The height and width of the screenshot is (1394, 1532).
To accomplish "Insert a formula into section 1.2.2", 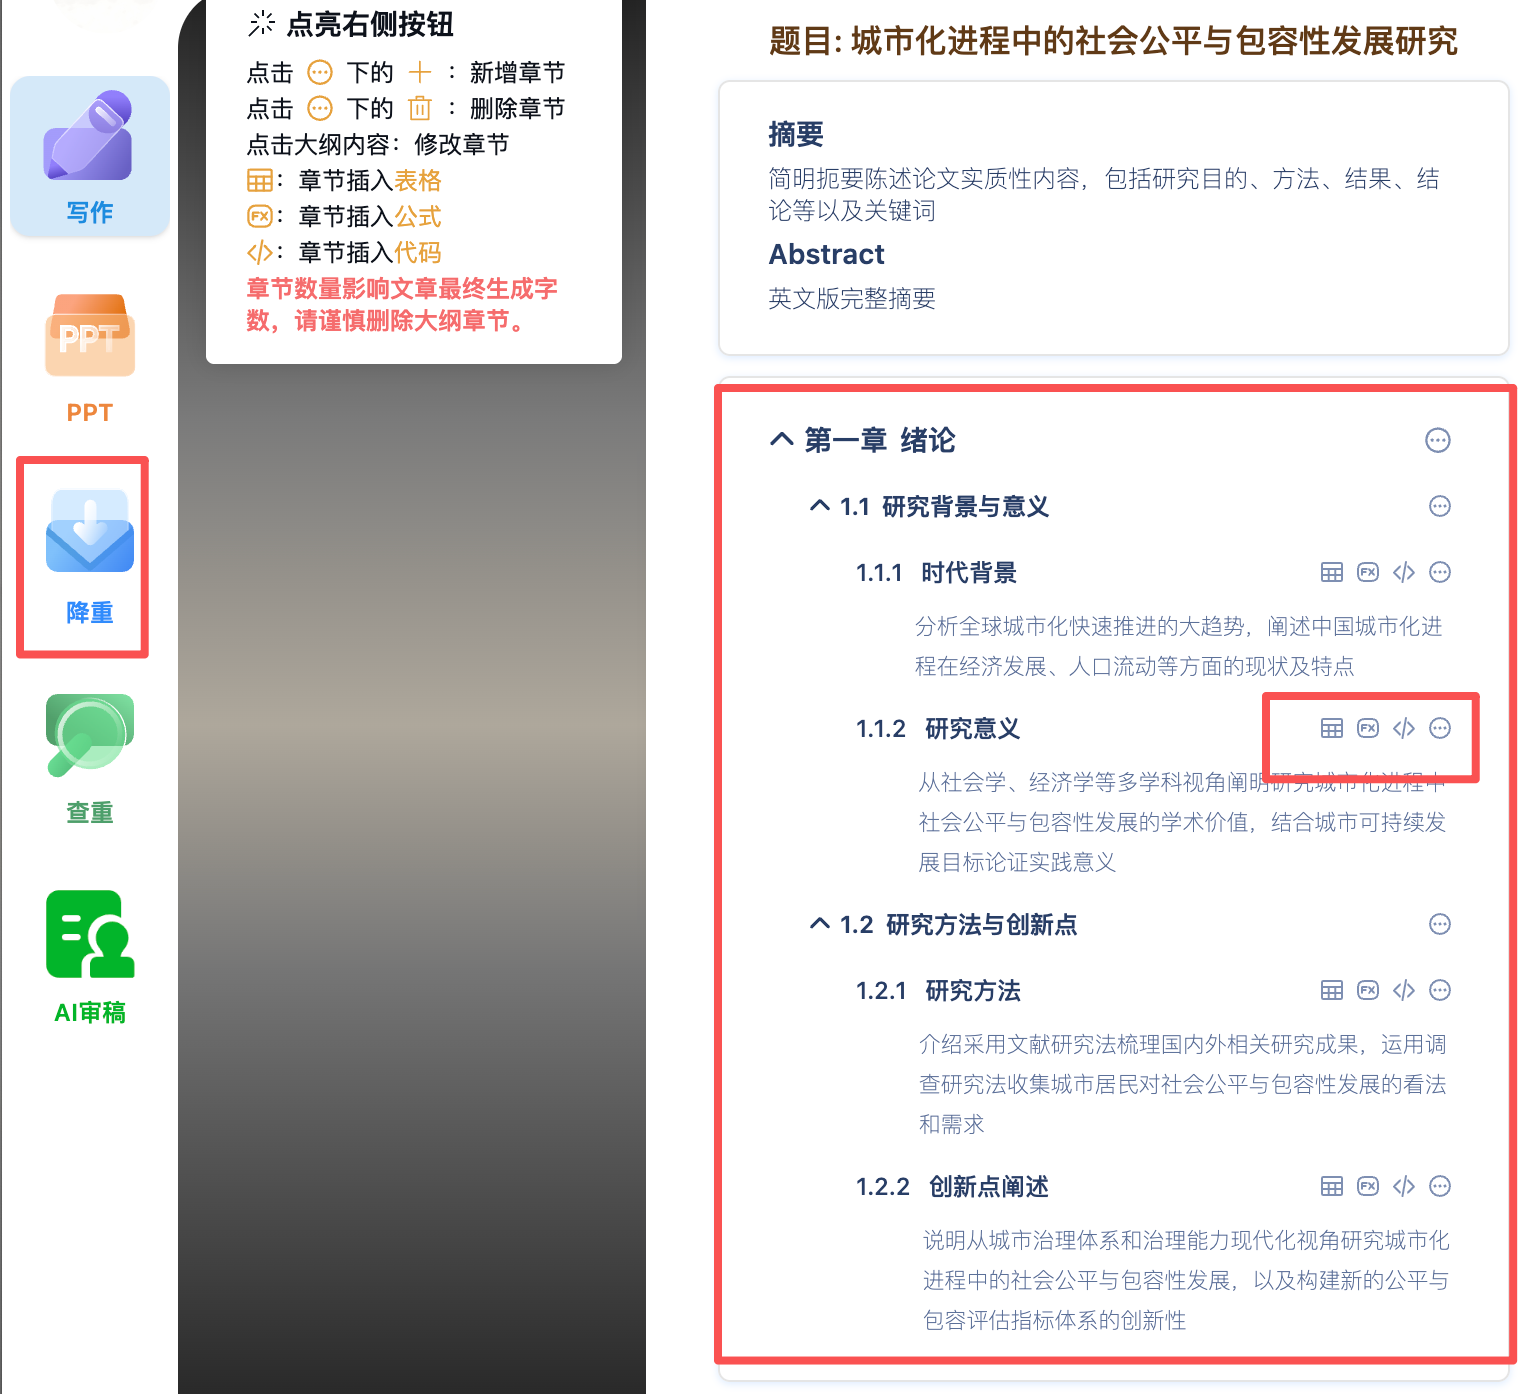I will [1367, 1186].
